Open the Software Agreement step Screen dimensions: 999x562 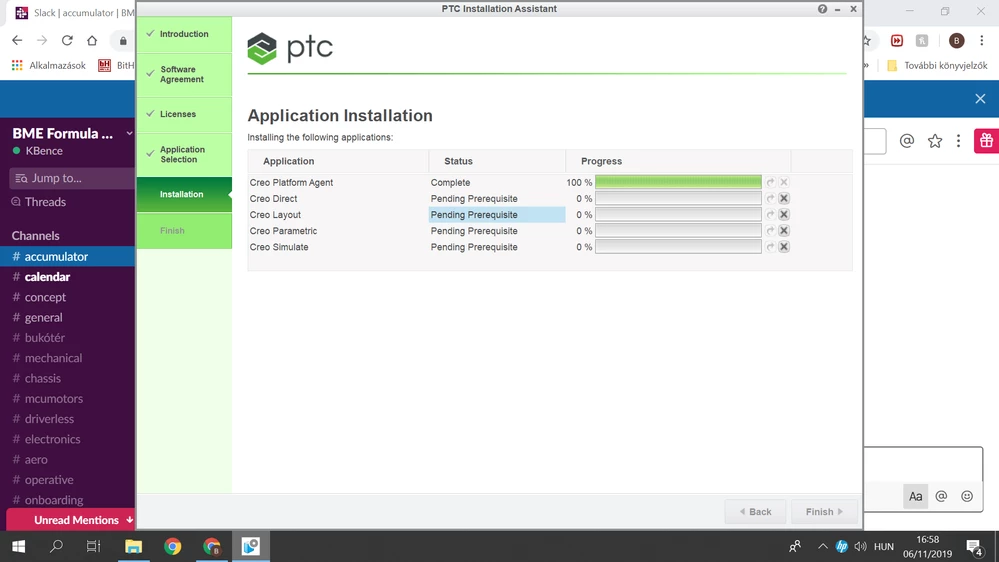tap(184, 75)
